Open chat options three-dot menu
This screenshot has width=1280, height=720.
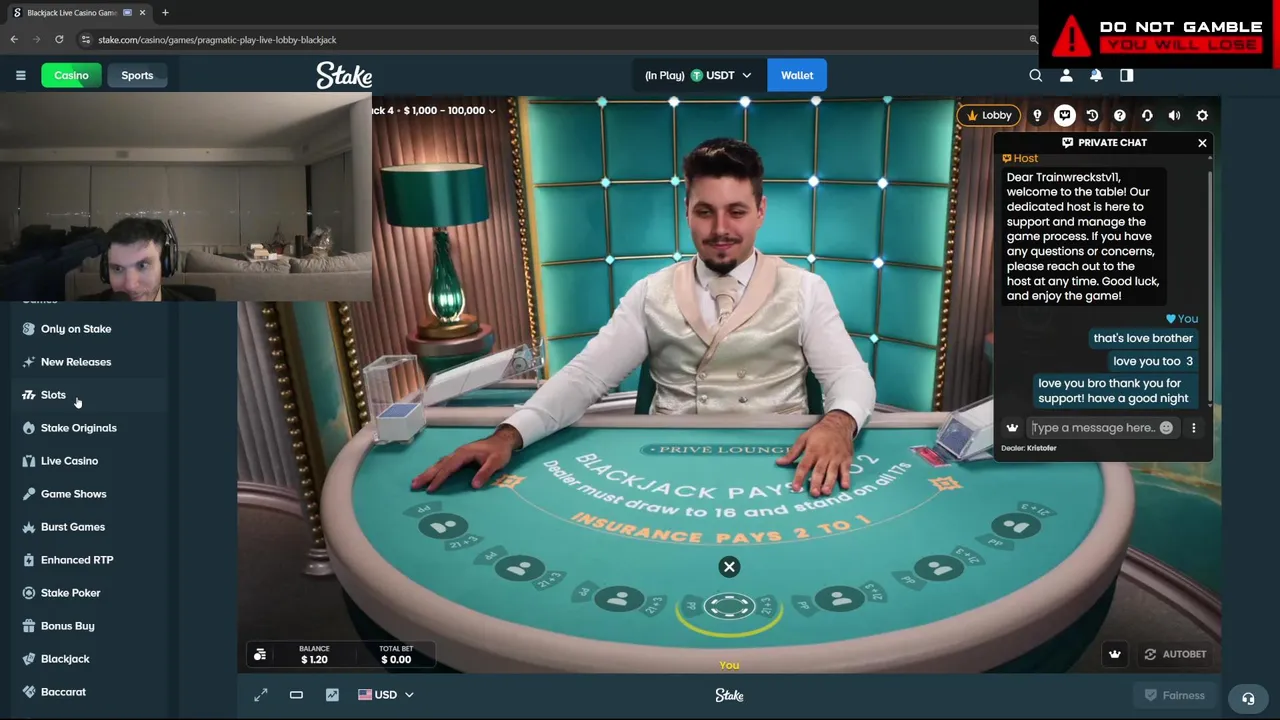coord(1193,428)
